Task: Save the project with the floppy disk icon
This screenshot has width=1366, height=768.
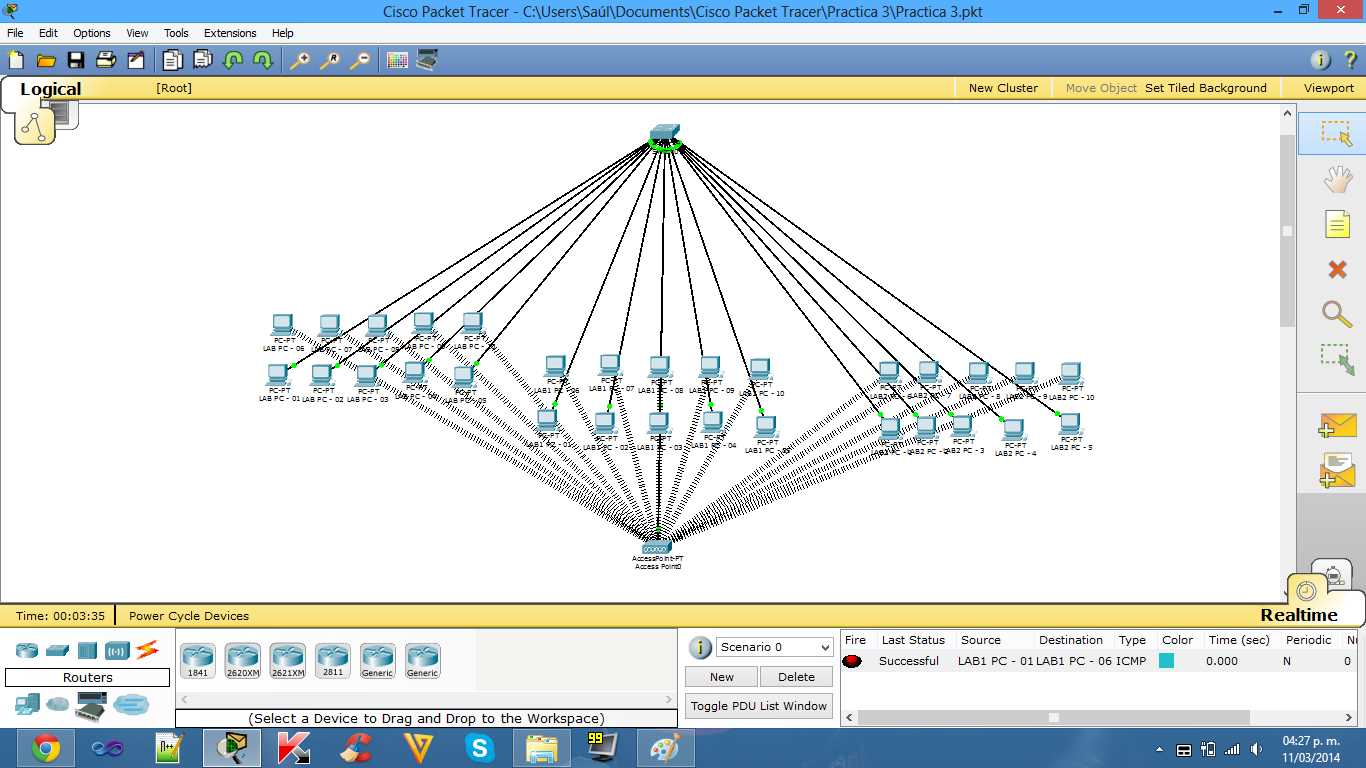Action: 76,60
